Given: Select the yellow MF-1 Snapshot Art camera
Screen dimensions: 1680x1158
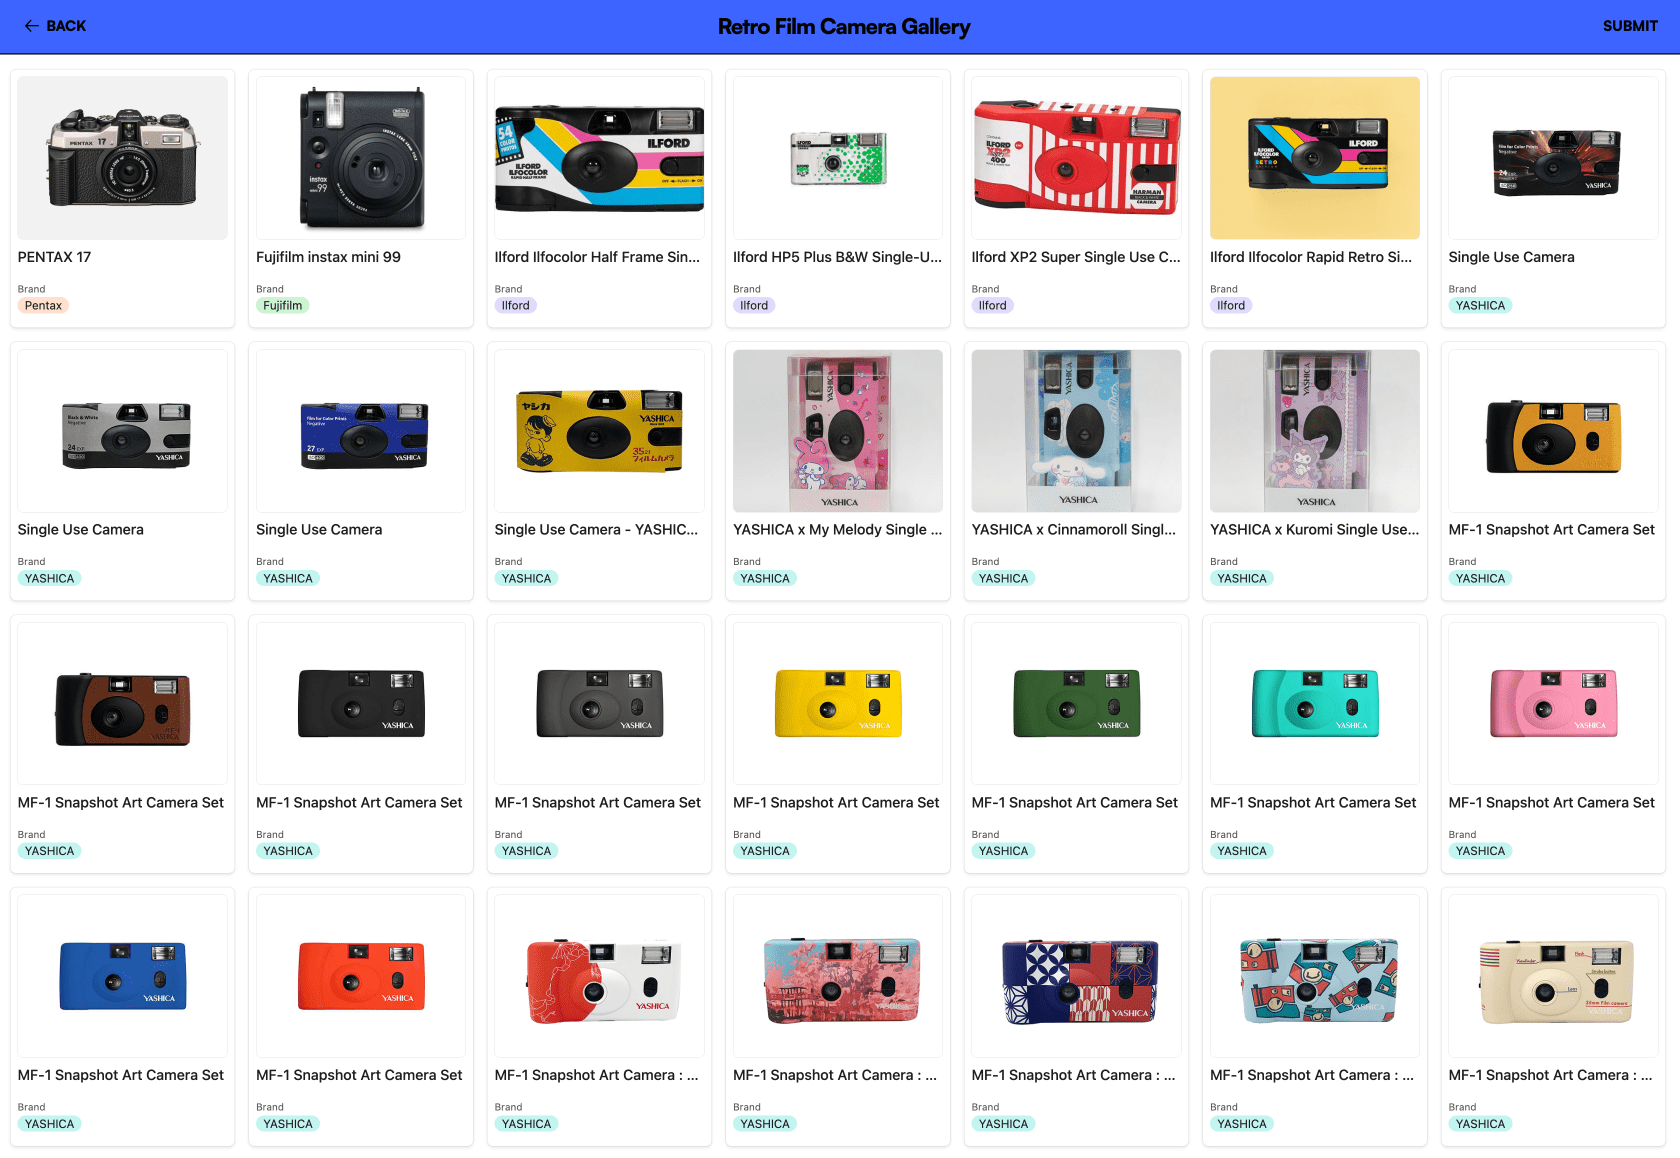Looking at the screenshot, I should [838, 704].
